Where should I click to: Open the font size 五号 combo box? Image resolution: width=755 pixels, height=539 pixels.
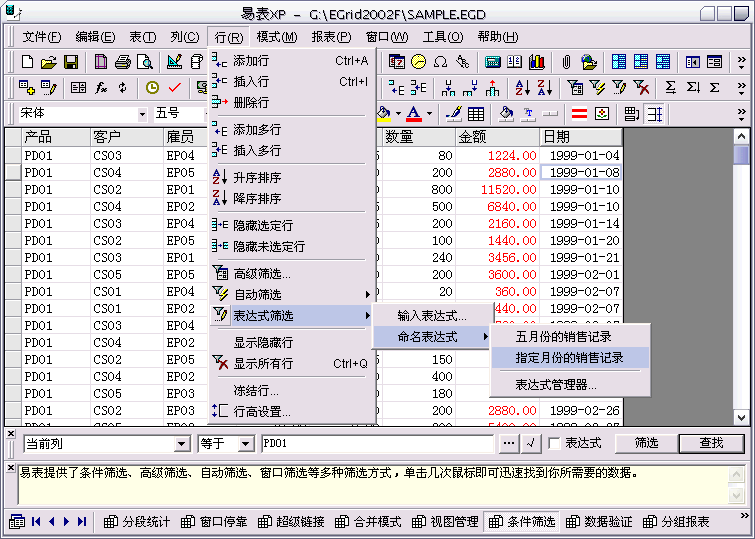point(181,114)
